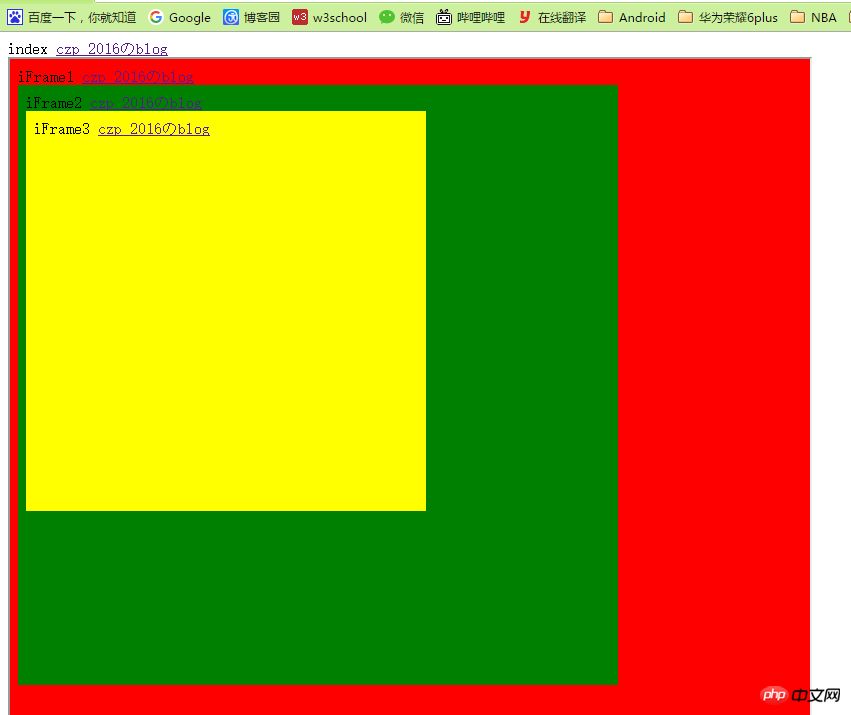
Task: Click the Baidu paw bookmark icon
Action: (15, 17)
